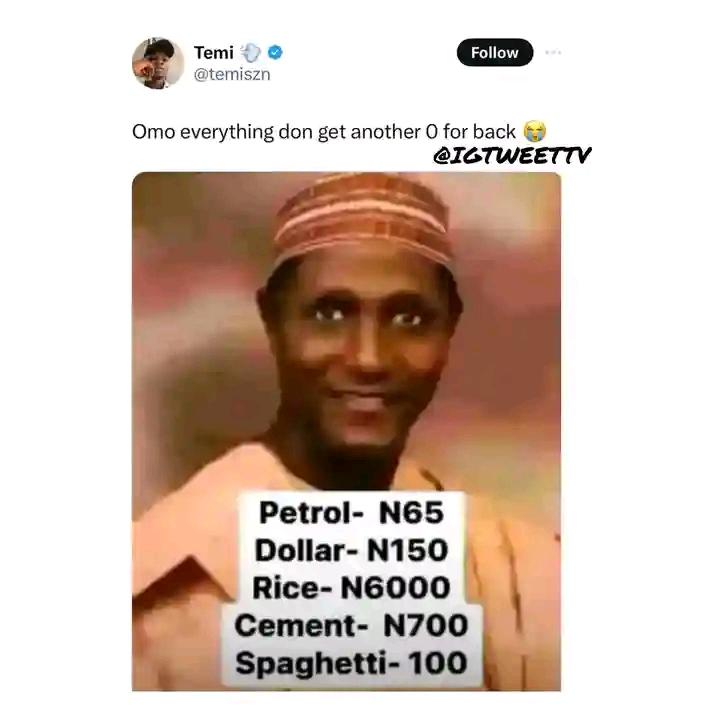This screenshot has width=720, height=720.
Task: Click the crying face emoji in tweet
Action: [535, 131]
